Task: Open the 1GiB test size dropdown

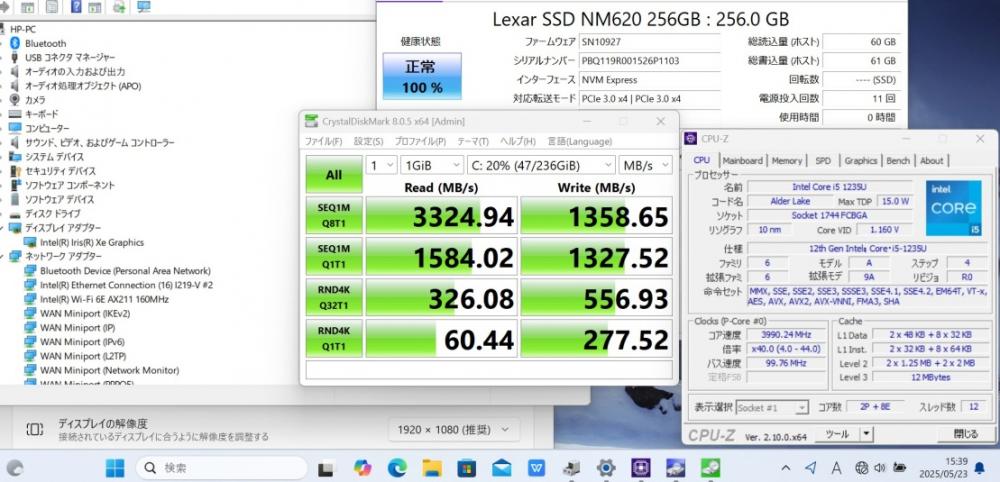Action: point(432,165)
